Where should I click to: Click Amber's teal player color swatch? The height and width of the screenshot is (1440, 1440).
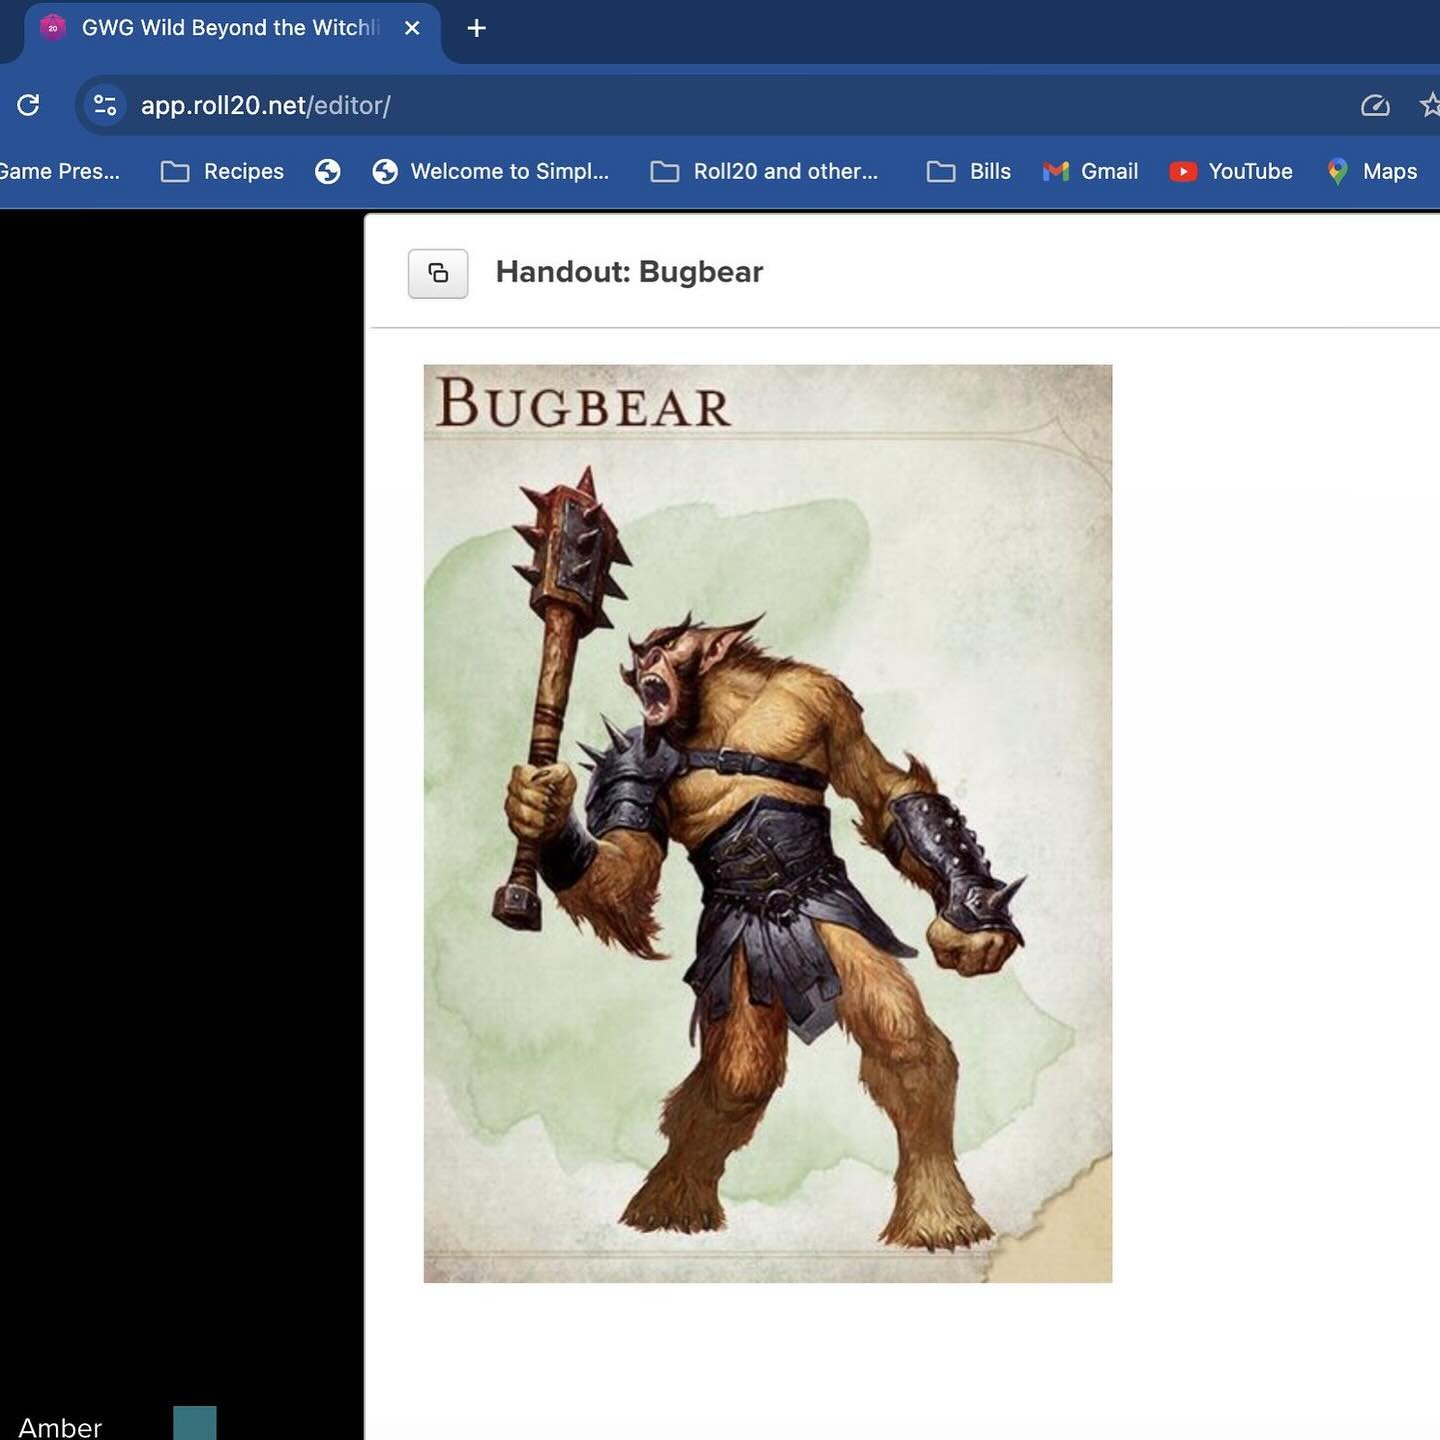click(x=195, y=1423)
